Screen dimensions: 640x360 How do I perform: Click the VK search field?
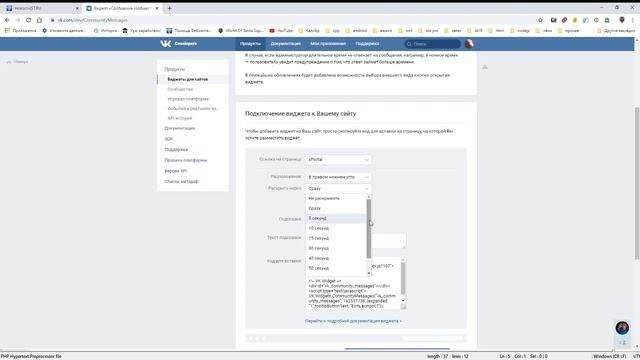pos(433,44)
